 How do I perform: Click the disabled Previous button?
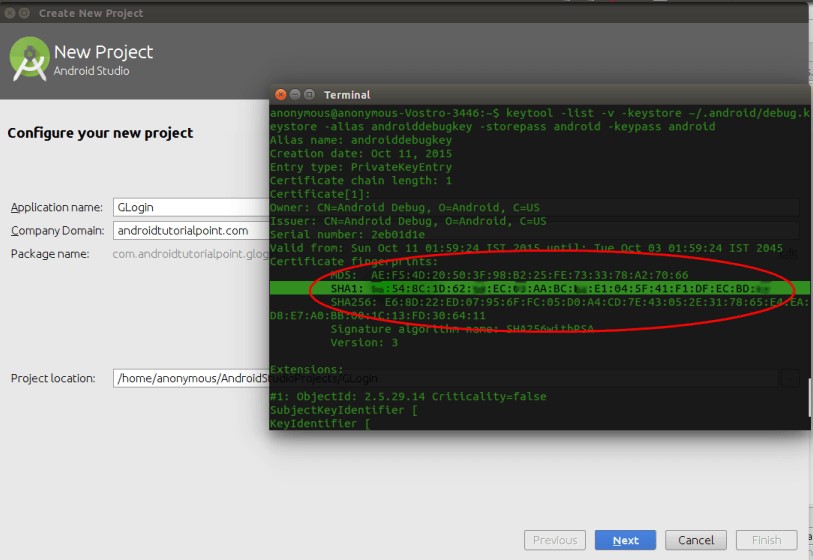coord(555,540)
